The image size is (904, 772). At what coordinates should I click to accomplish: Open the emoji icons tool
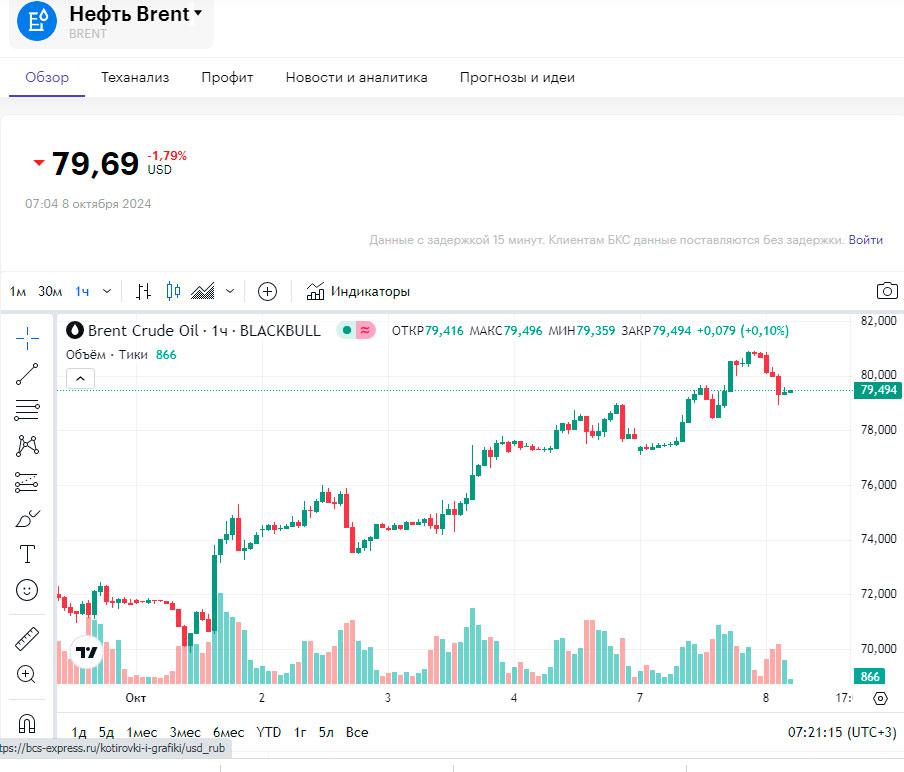coord(27,590)
